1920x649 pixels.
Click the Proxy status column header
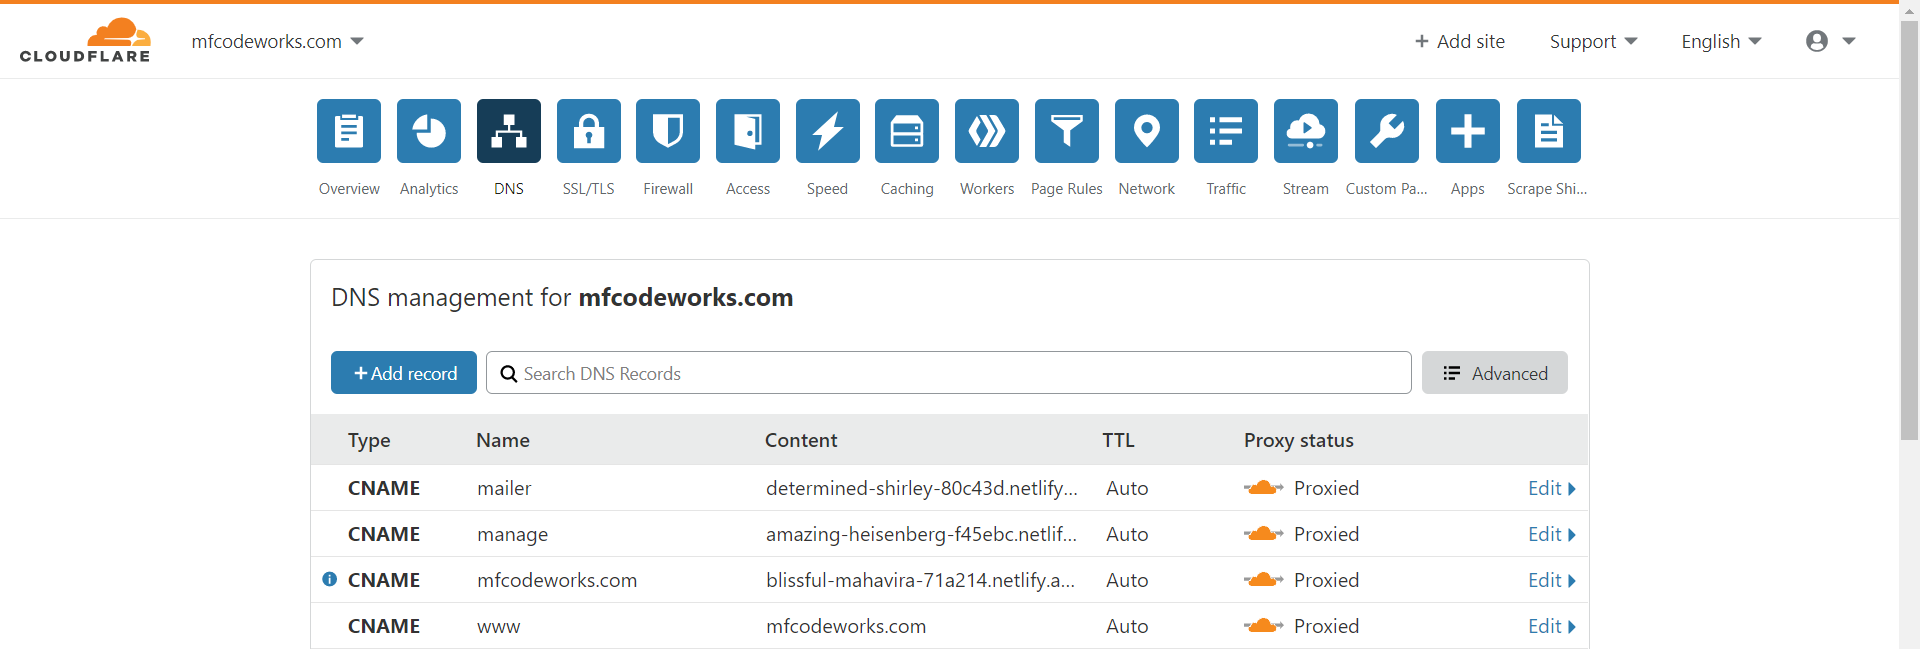tap(1299, 440)
